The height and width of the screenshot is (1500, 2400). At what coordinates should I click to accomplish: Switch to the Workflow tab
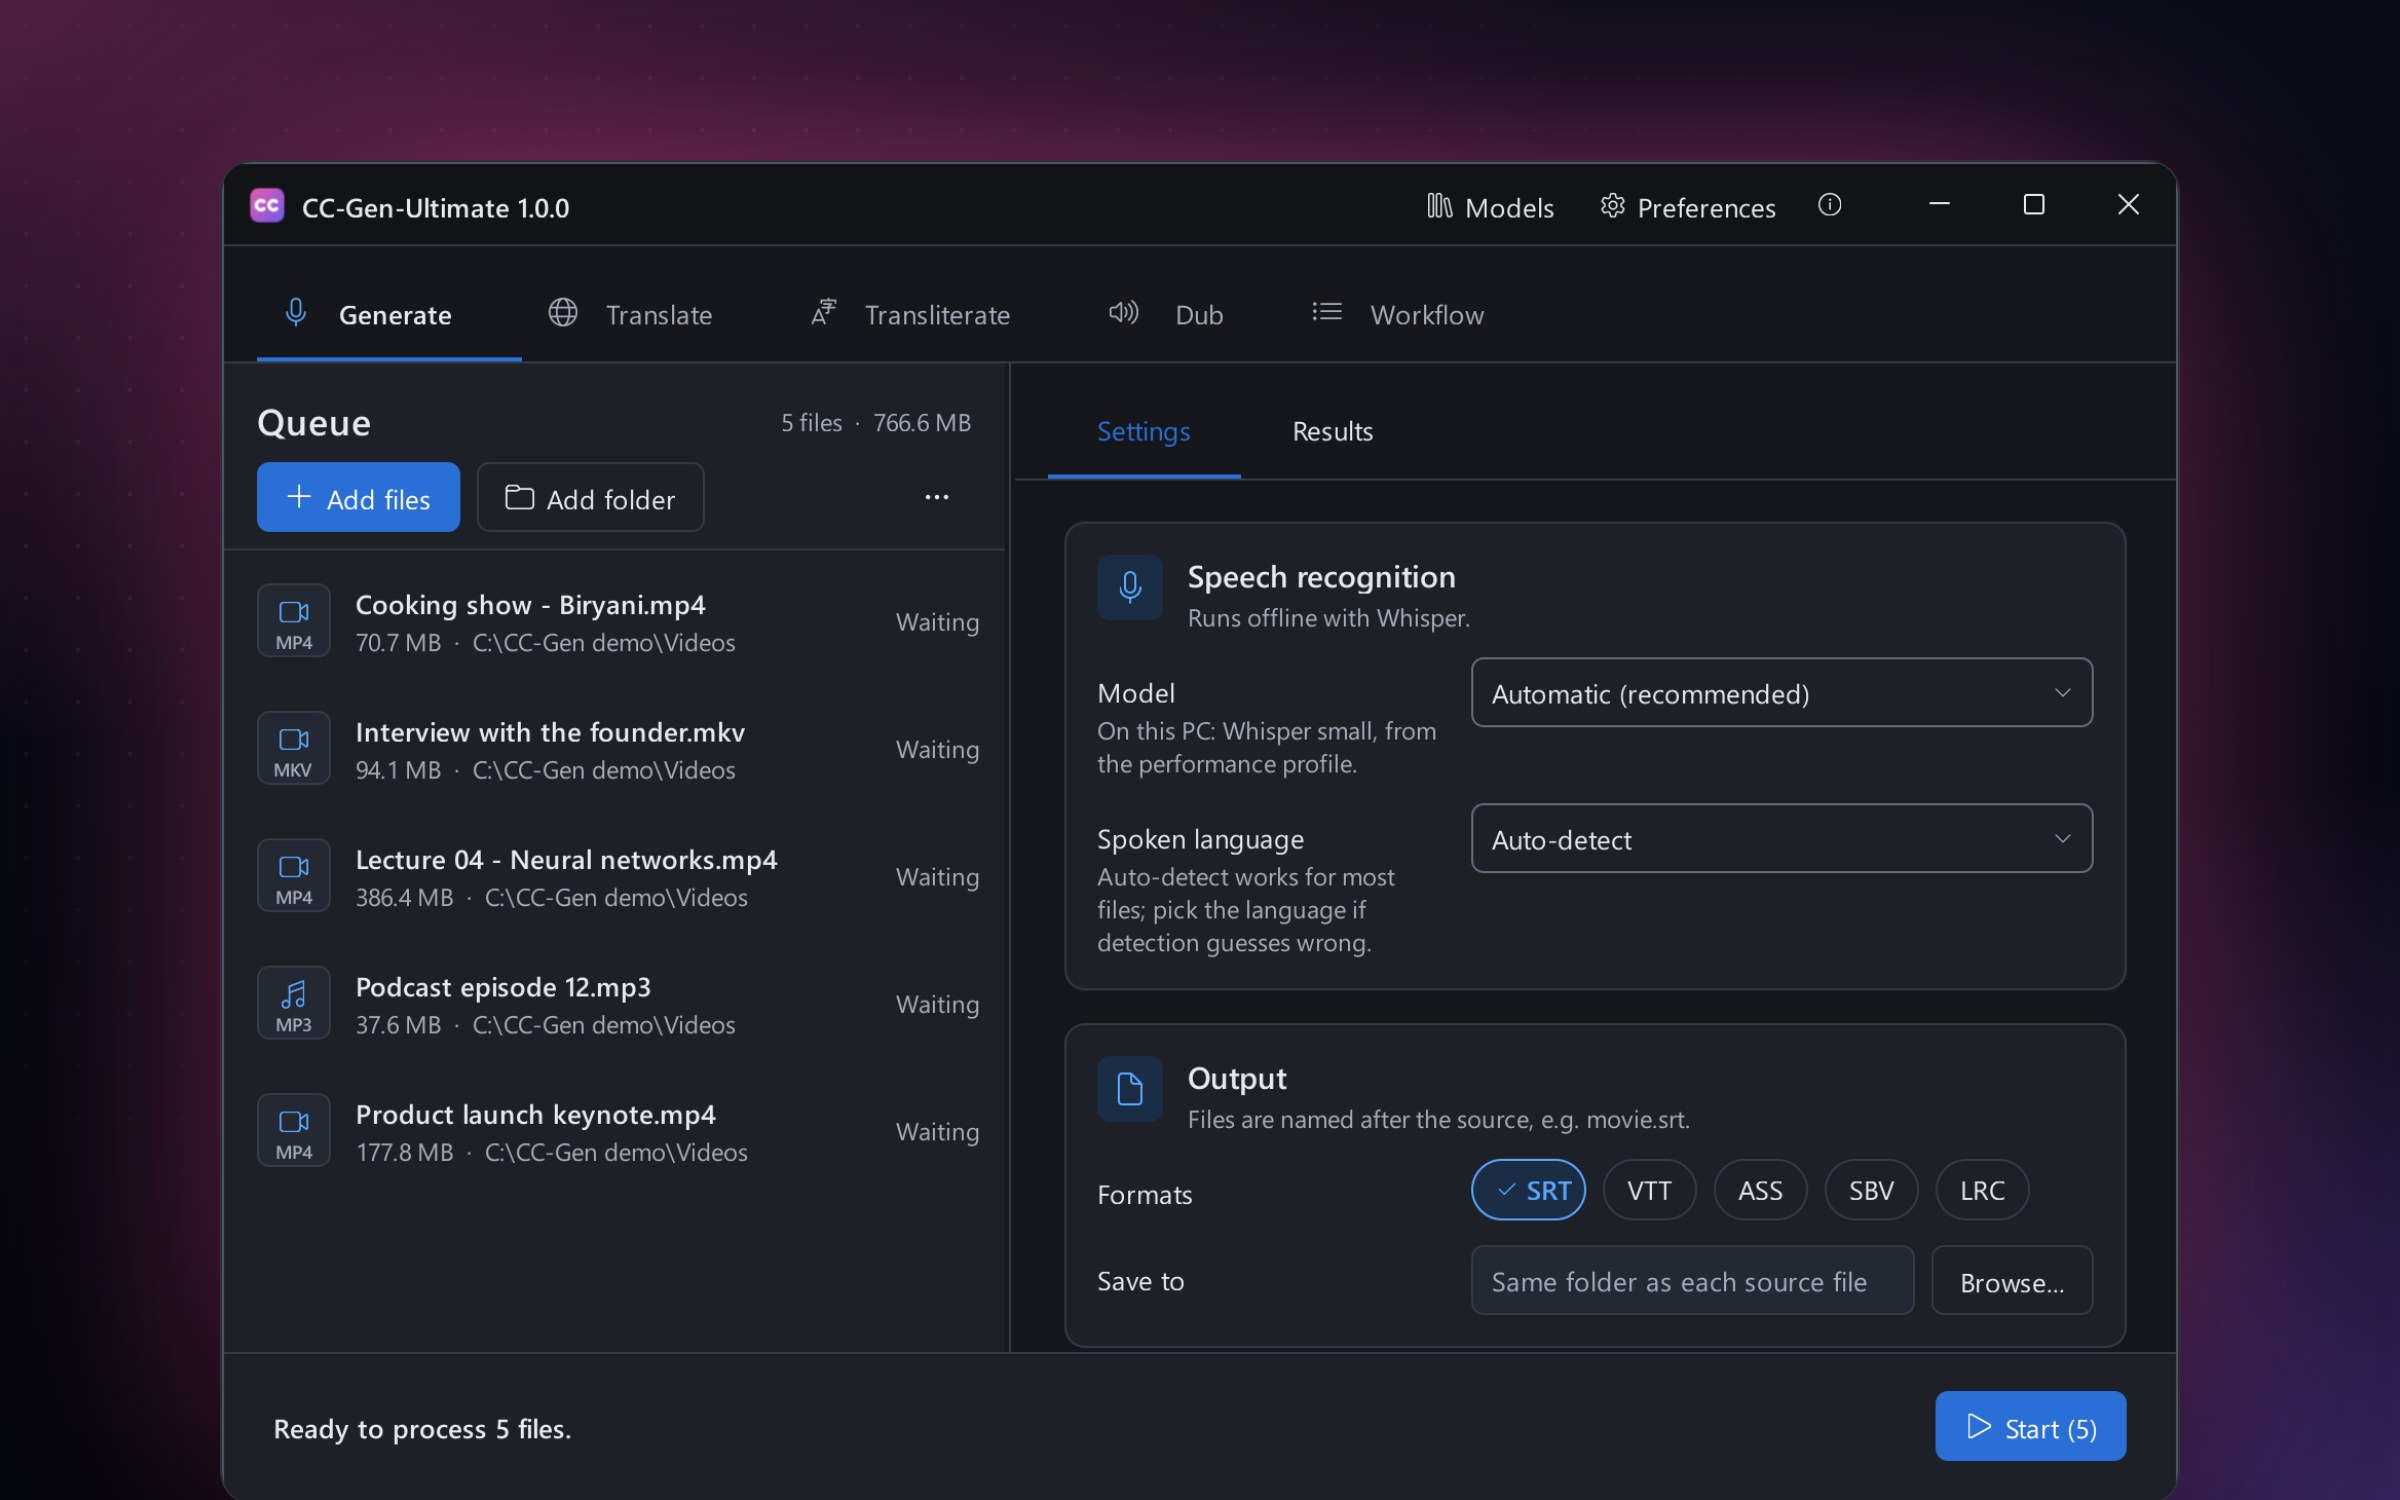click(1398, 314)
